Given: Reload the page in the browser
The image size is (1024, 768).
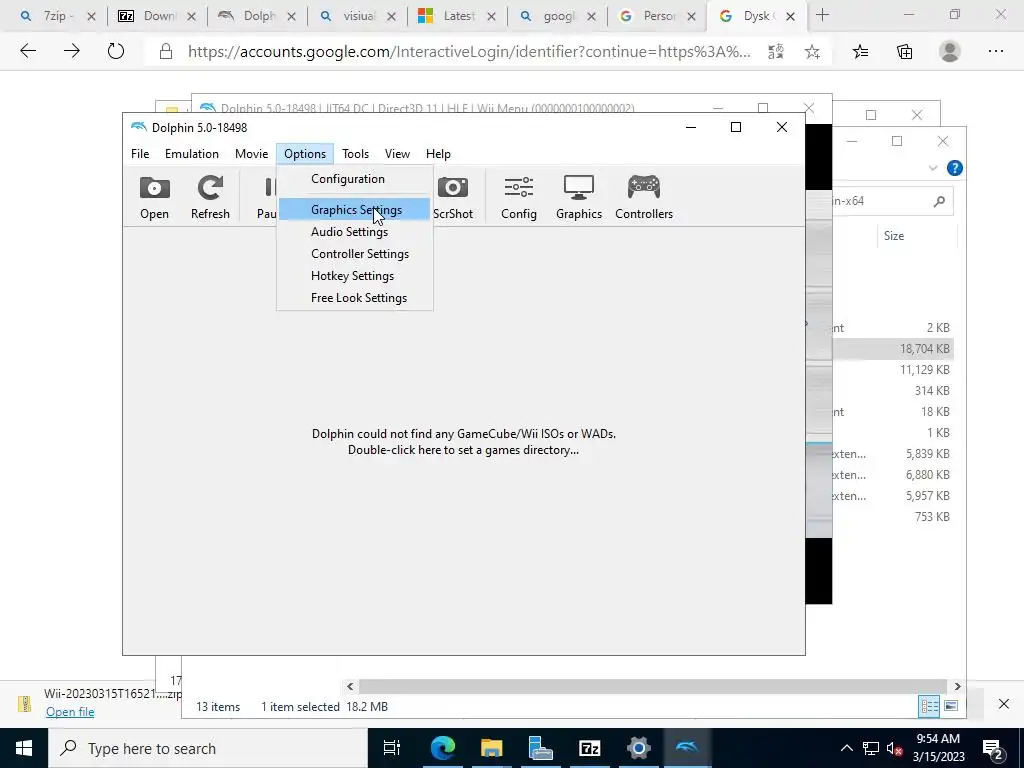Looking at the screenshot, I should coord(116,51).
